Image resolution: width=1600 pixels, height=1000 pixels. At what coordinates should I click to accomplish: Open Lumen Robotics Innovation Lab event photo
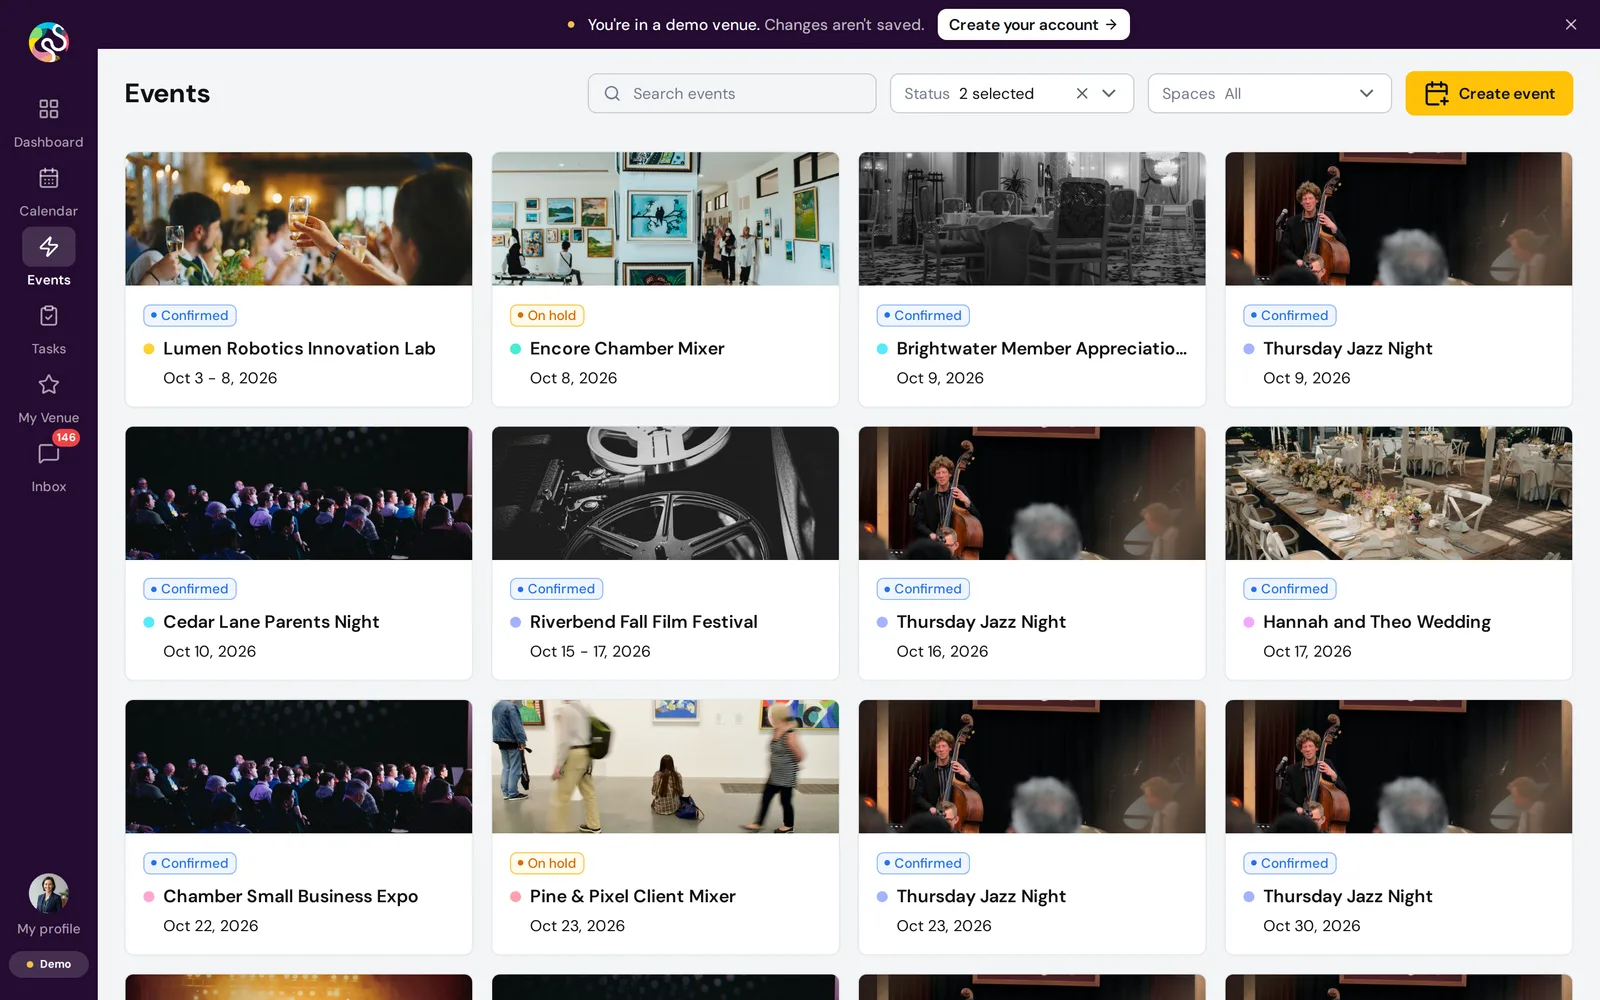pyautogui.click(x=298, y=219)
